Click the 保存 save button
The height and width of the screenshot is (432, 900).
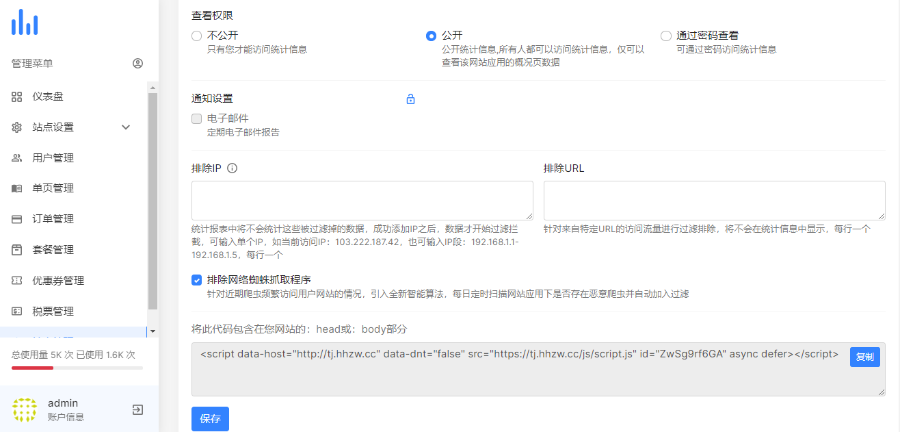coord(210,419)
